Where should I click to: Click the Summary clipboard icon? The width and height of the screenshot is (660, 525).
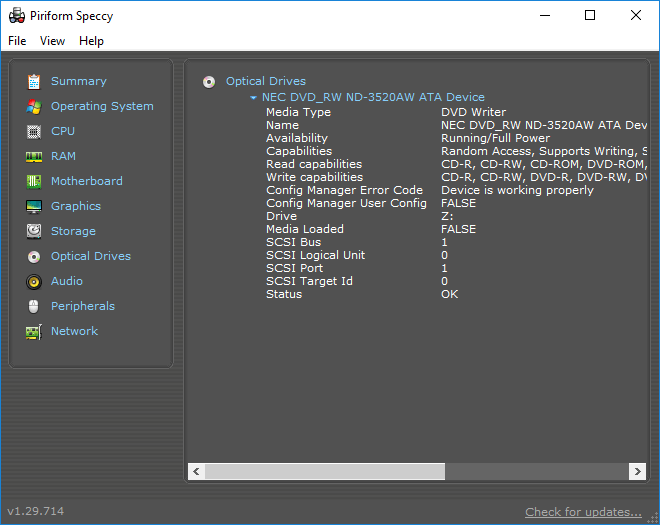pos(34,82)
